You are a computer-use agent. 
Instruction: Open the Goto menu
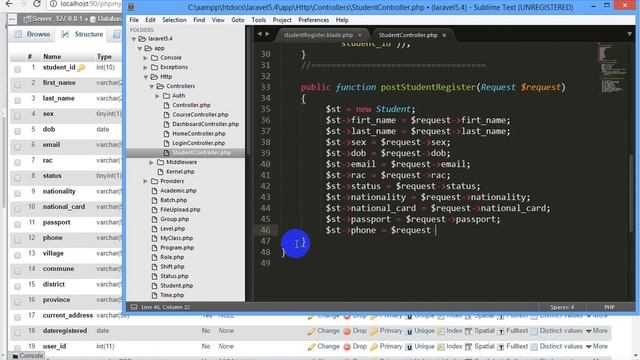click(238, 20)
